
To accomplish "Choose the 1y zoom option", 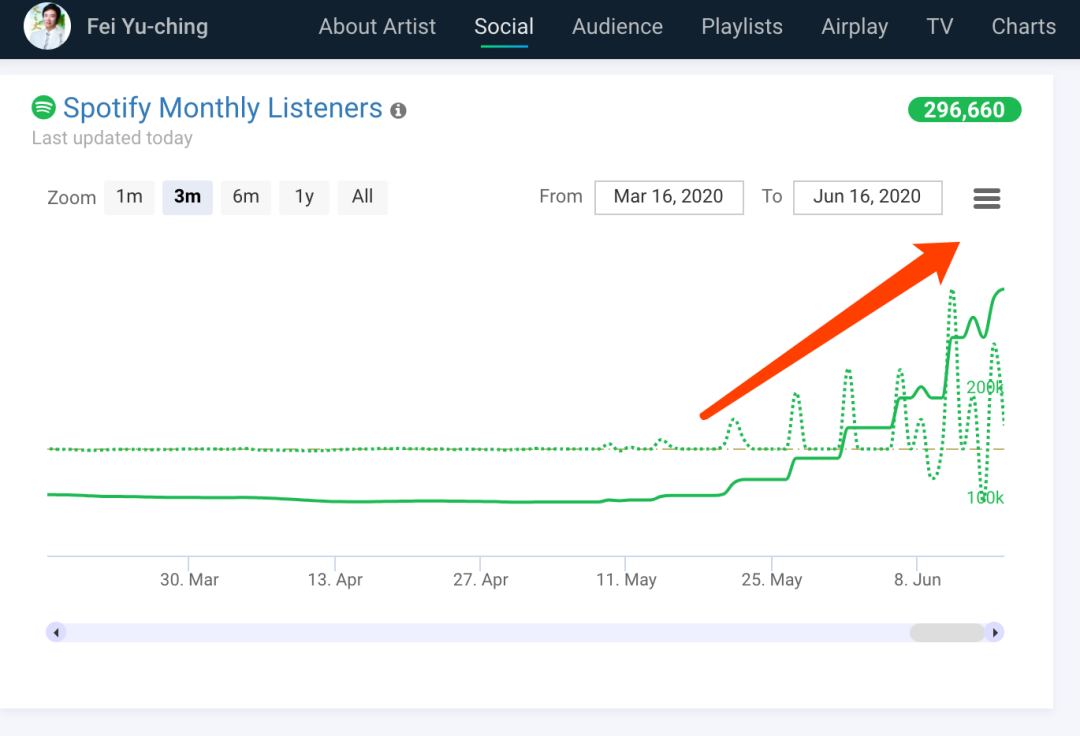I will [304, 197].
